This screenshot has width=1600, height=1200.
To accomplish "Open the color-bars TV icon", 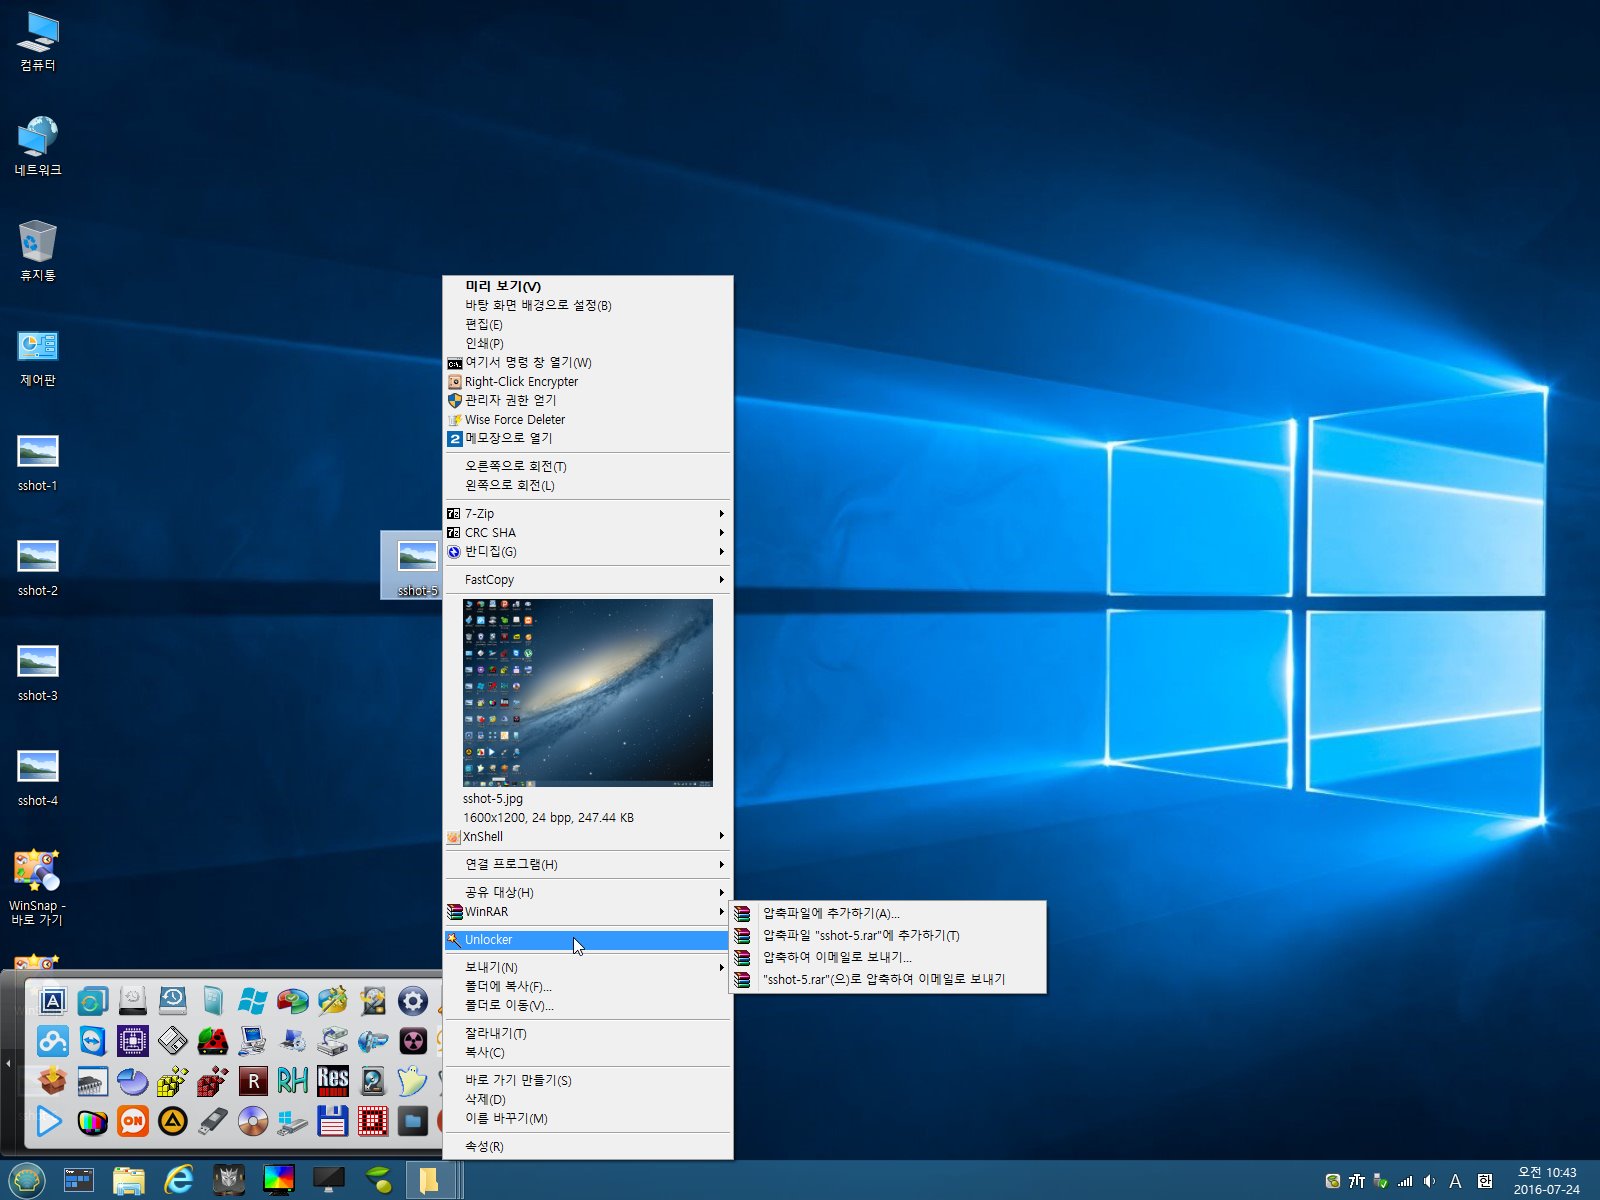I will tap(92, 1121).
